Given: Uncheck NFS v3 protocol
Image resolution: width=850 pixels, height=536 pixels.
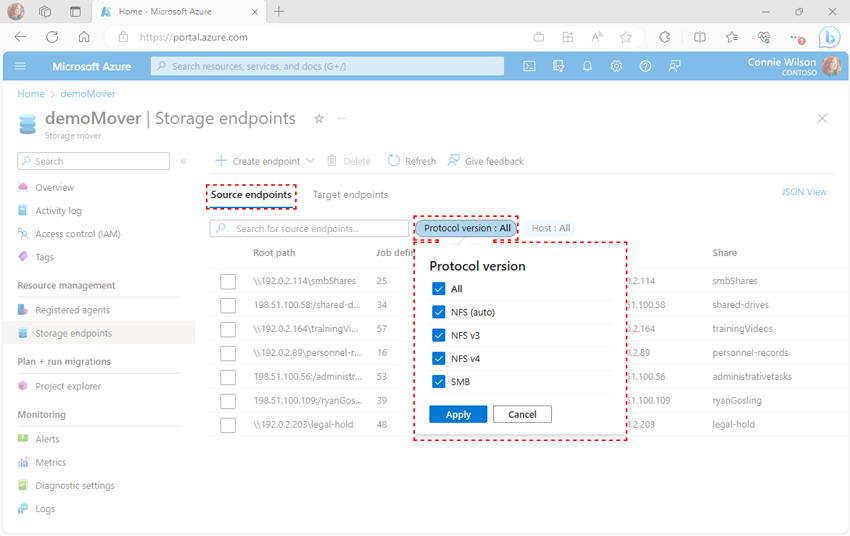Looking at the screenshot, I should (439, 335).
